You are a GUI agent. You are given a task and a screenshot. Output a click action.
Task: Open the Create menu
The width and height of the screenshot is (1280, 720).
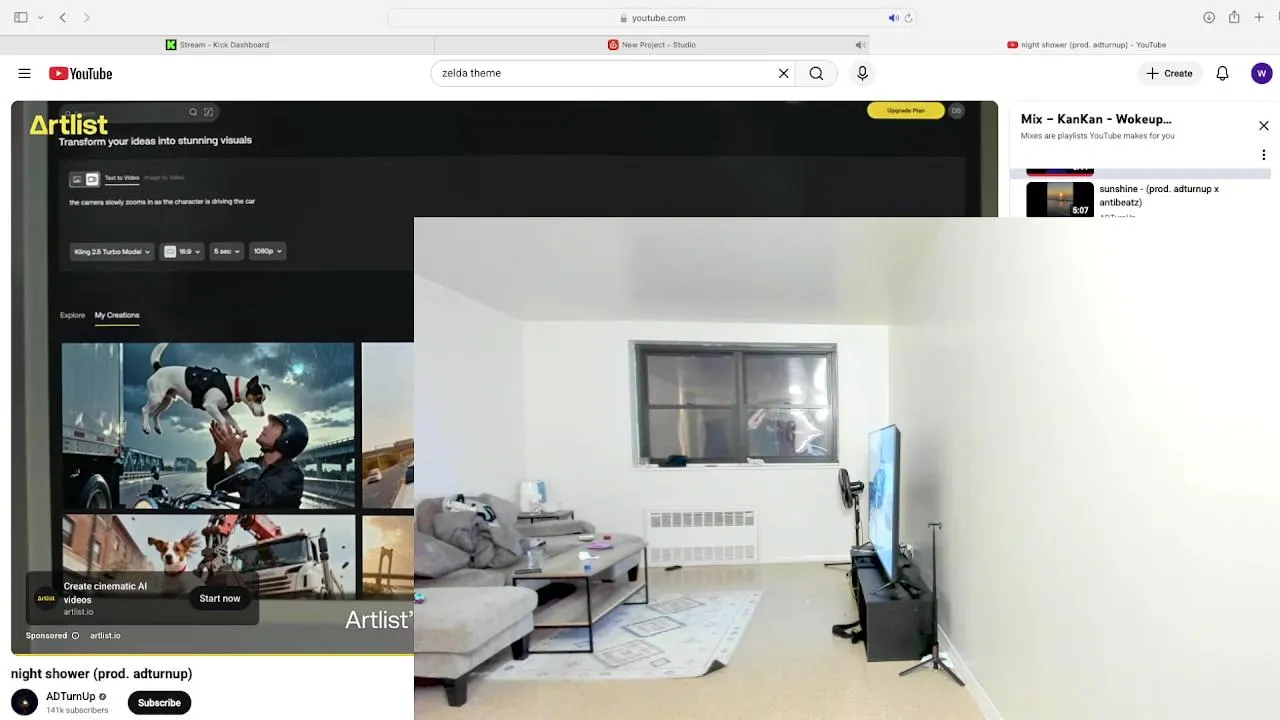click(x=1169, y=73)
